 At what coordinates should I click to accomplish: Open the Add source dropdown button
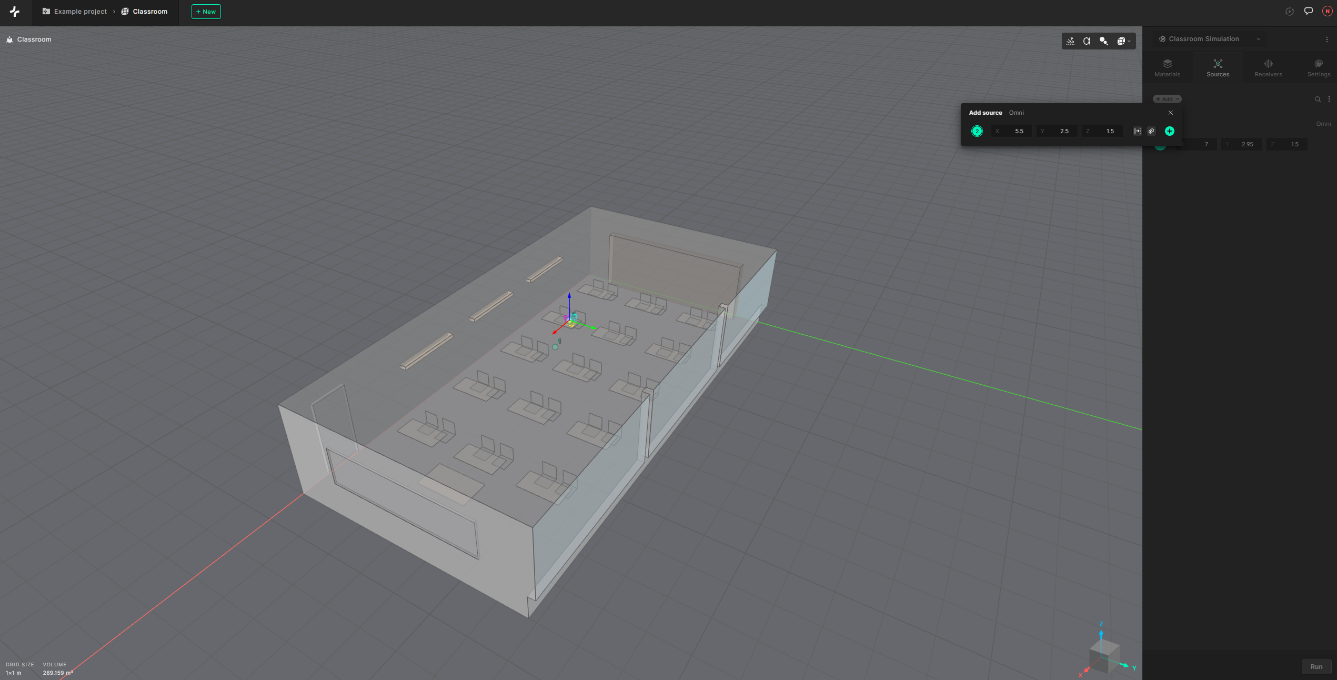pos(1167,99)
